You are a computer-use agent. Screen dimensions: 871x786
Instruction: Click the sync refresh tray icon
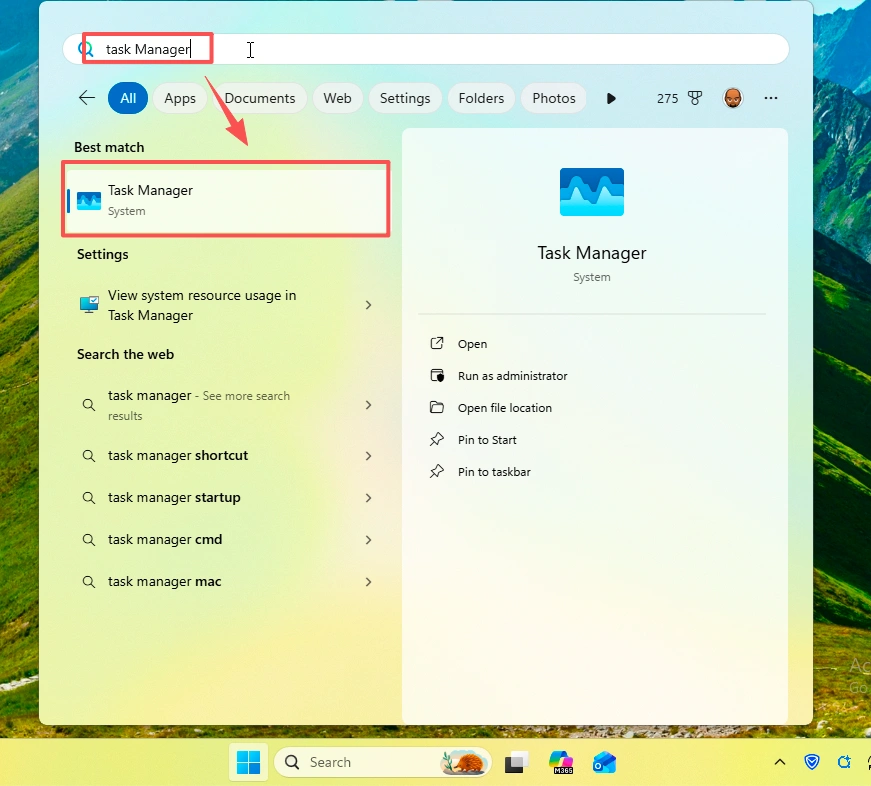coord(844,762)
